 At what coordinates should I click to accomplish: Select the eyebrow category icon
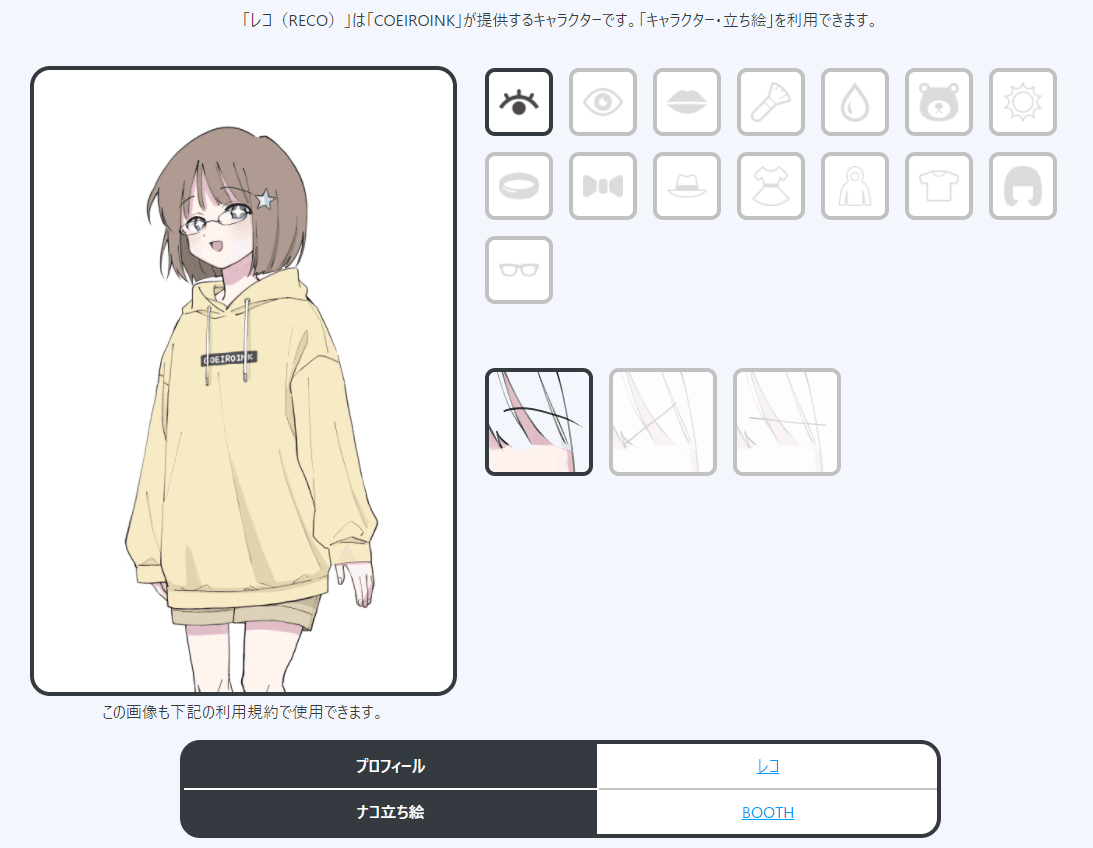519,102
